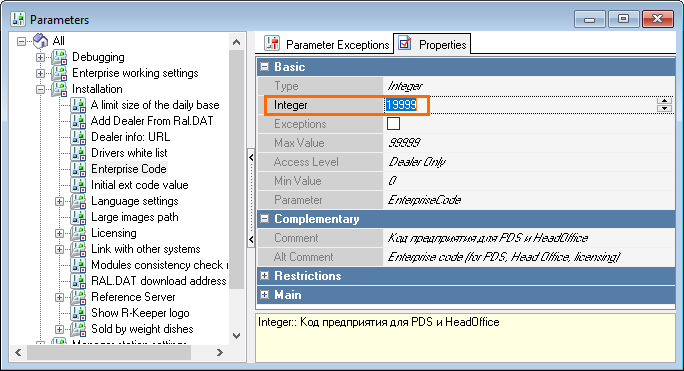Minimize the Parameters window
The height and width of the screenshot is (371, 684).
(x=589, y=20)
